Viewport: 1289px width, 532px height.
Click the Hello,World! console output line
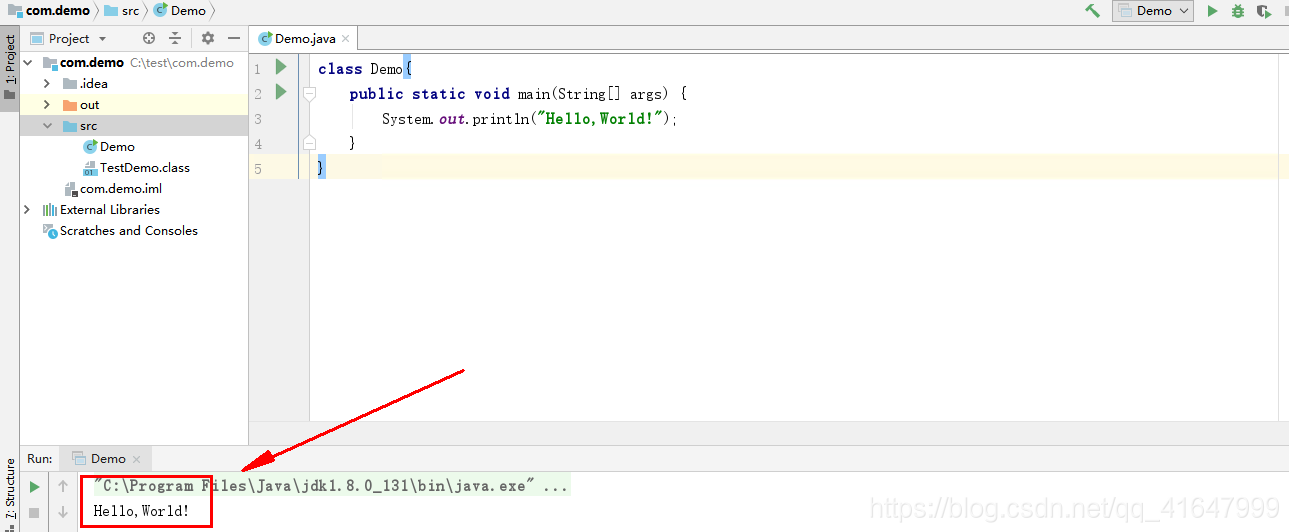tap(141, 511)
